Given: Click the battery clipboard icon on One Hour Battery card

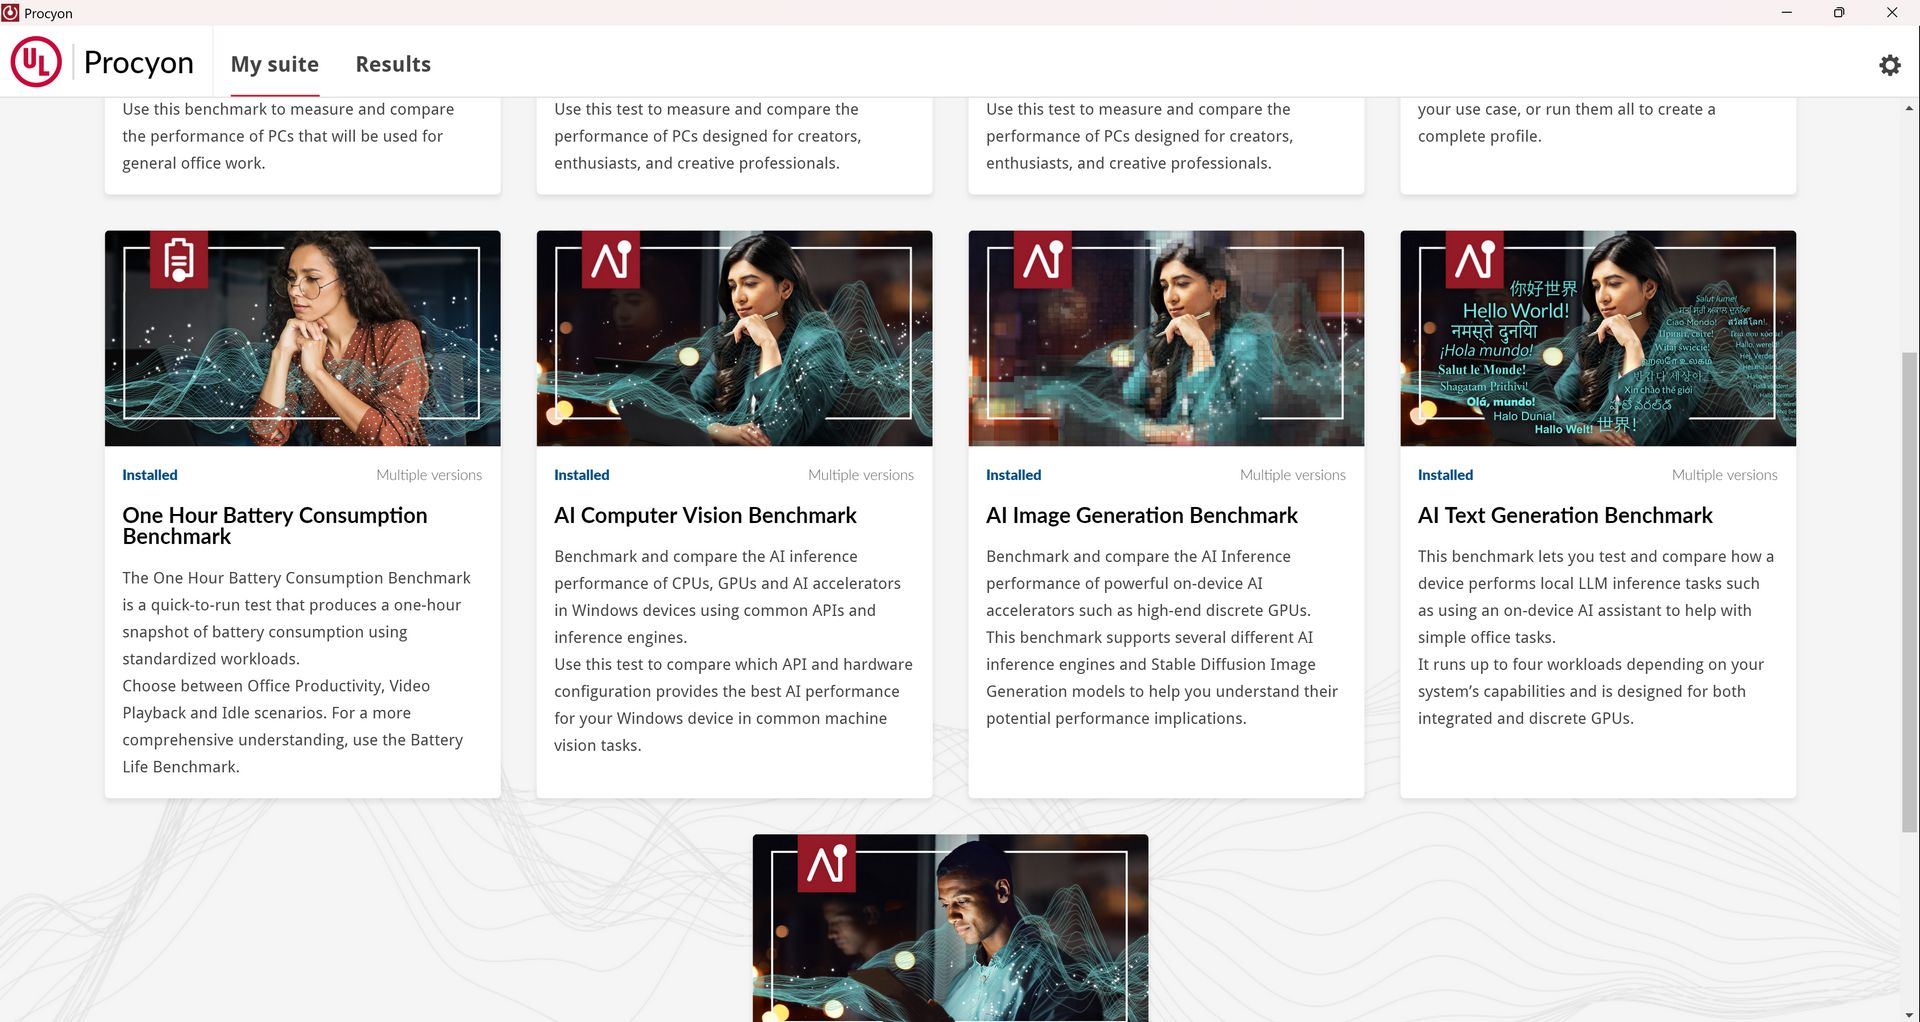Looking at the screenshot, I should pos(179,260).
